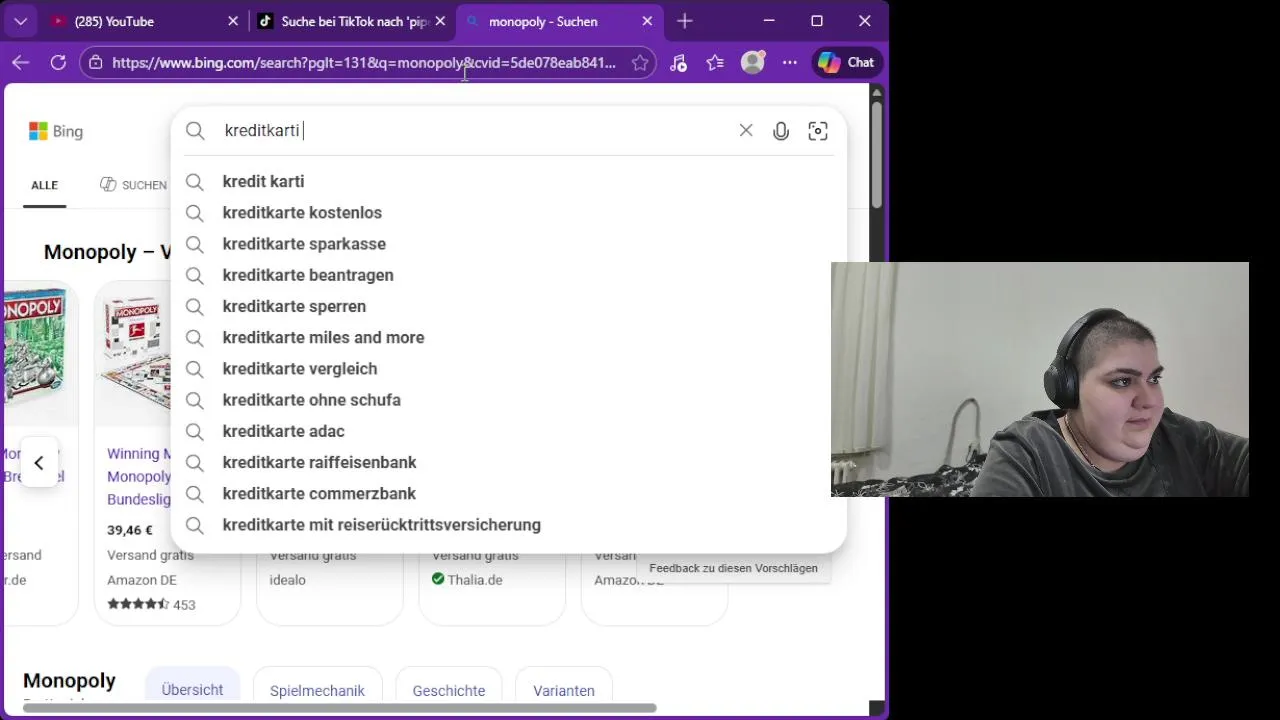Expand the tab actions chevron menu
This screenshot has height=720, width=1280.
coord(20,21)
